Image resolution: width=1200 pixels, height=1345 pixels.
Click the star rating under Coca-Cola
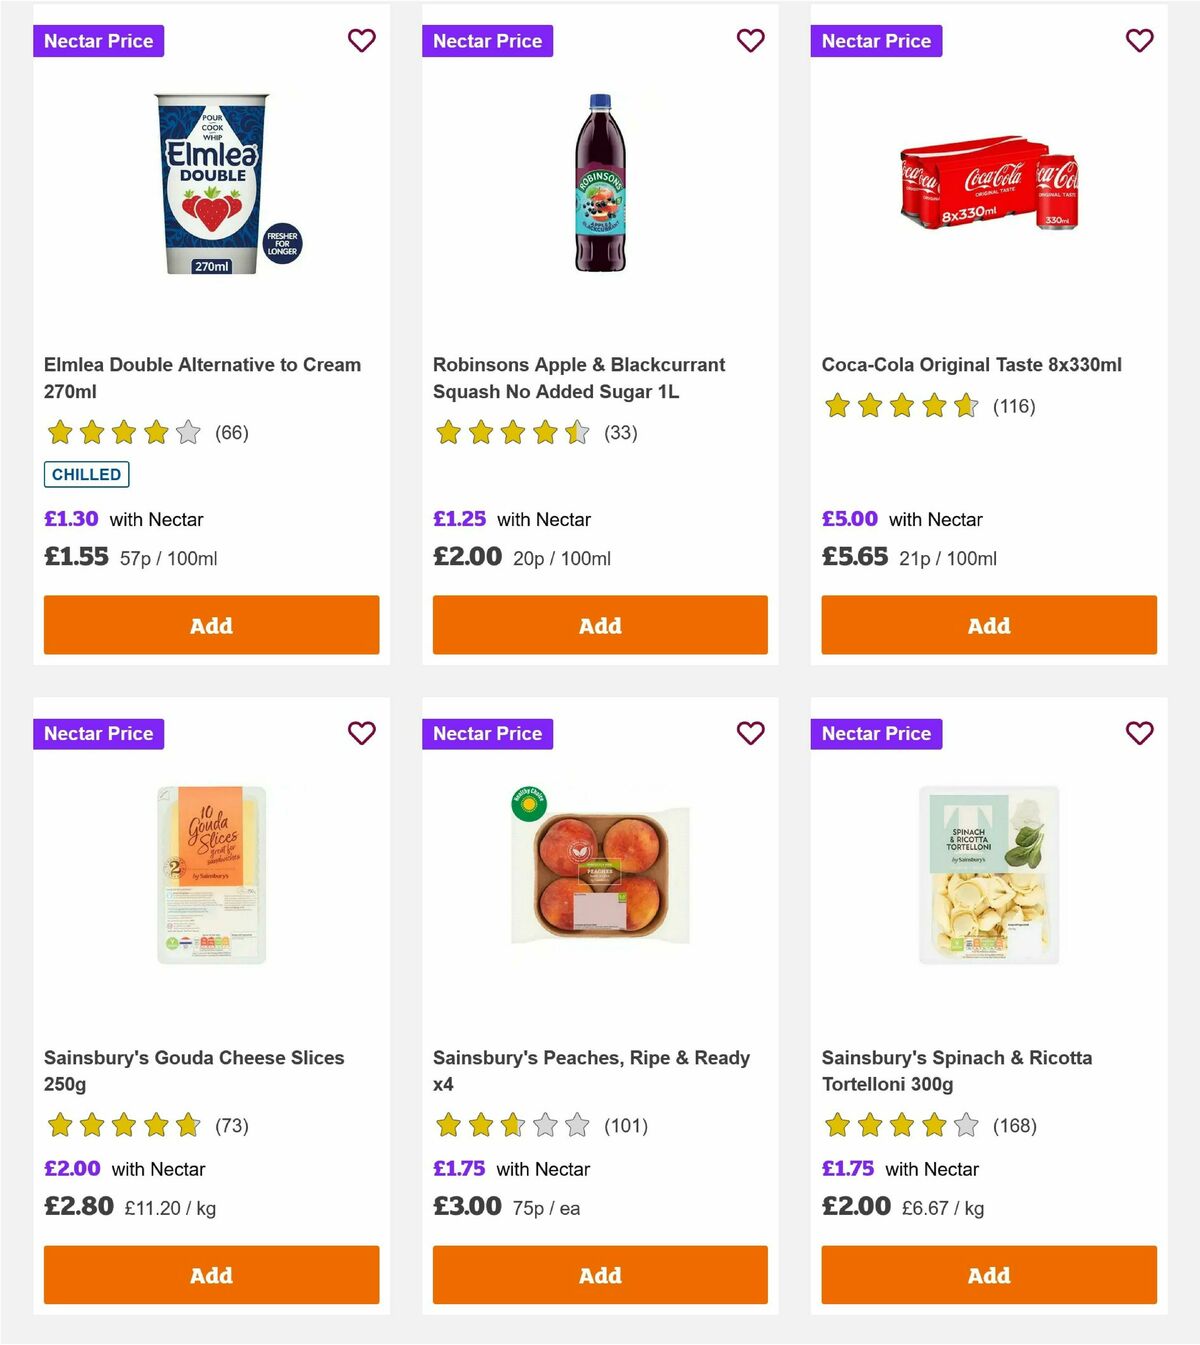899,406
